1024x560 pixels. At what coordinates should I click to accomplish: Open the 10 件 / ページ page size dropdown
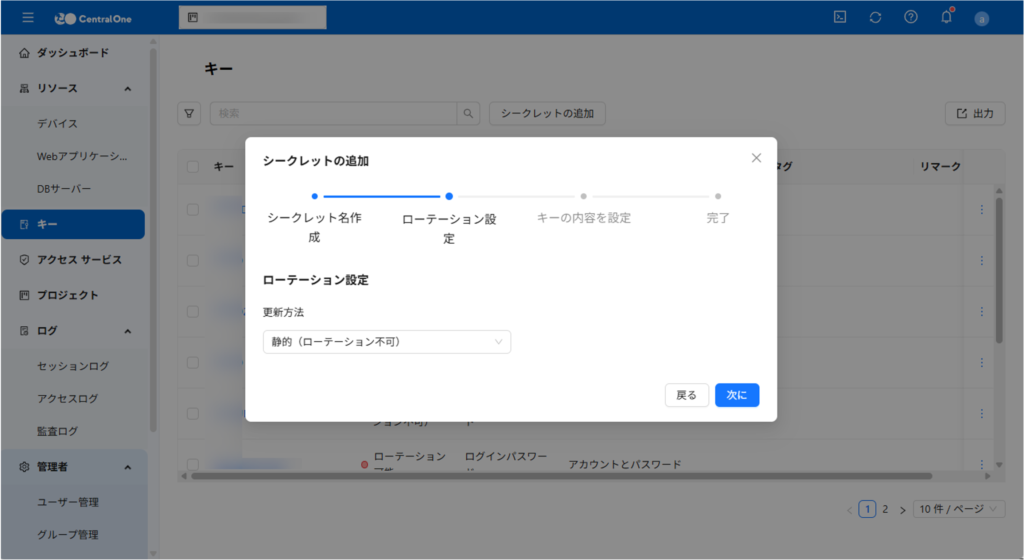click(960, 509)
